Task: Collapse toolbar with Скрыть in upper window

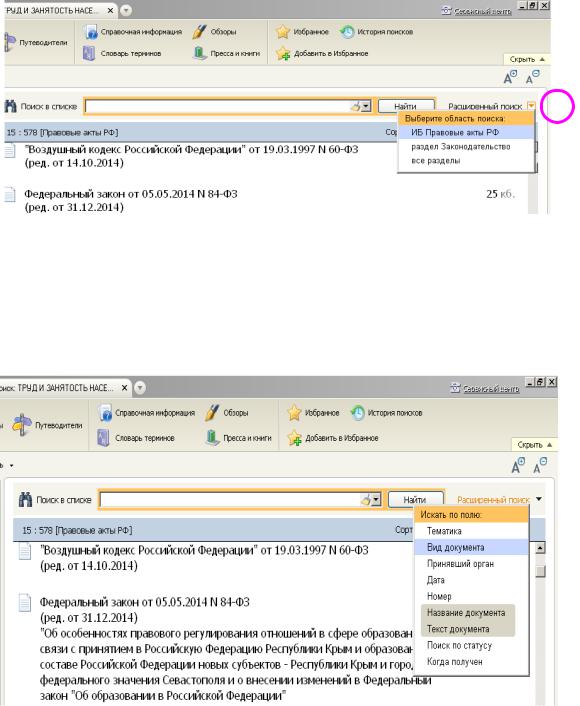Action: point(527,59)
